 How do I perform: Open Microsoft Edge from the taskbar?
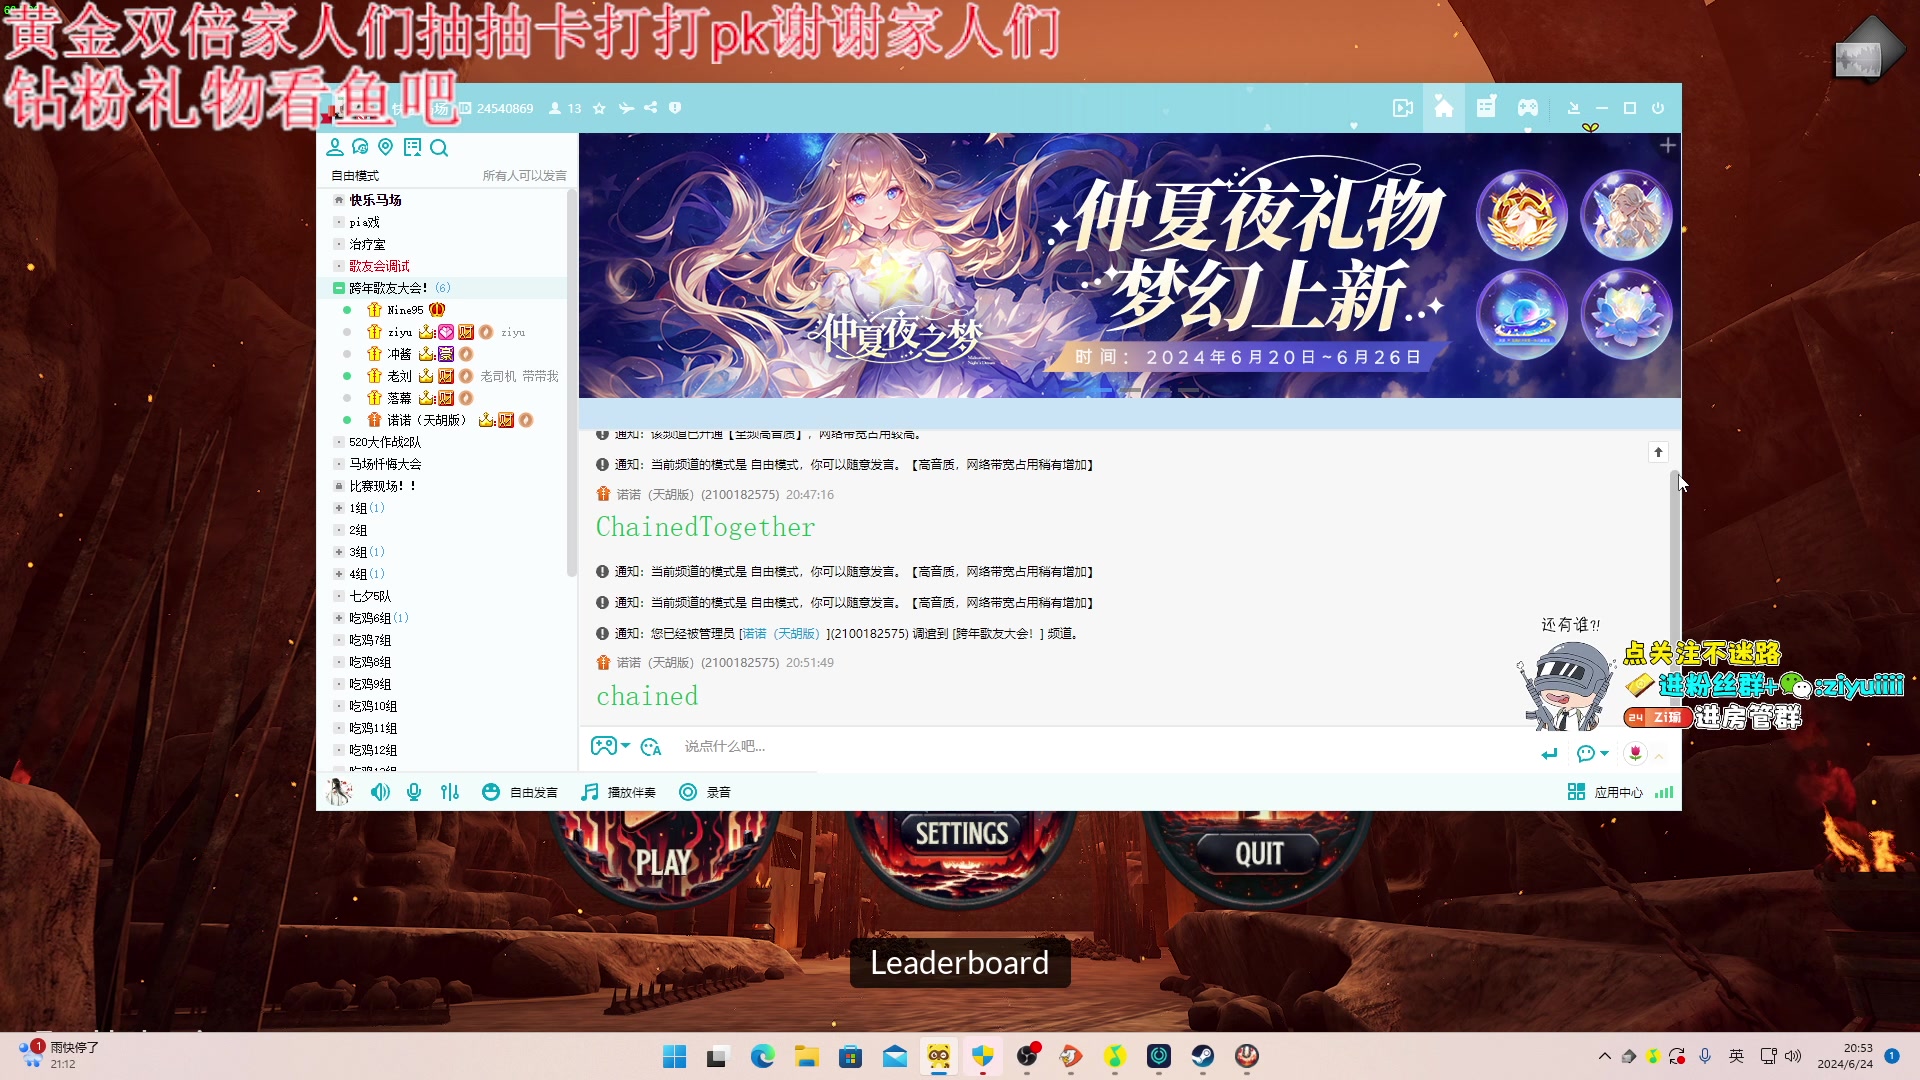(763, 1056)
